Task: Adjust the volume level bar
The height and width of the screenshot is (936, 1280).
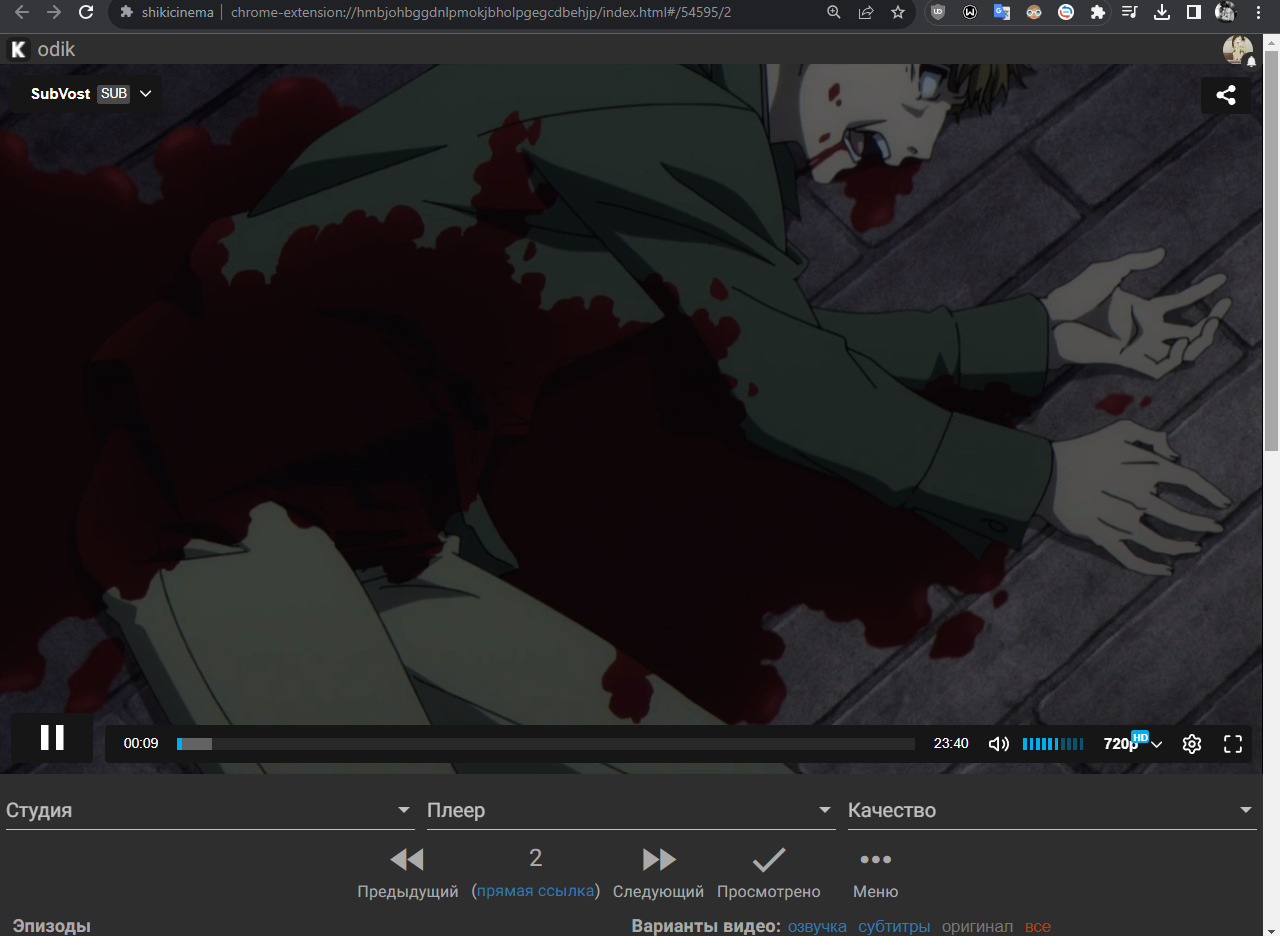Action: 1052,744
